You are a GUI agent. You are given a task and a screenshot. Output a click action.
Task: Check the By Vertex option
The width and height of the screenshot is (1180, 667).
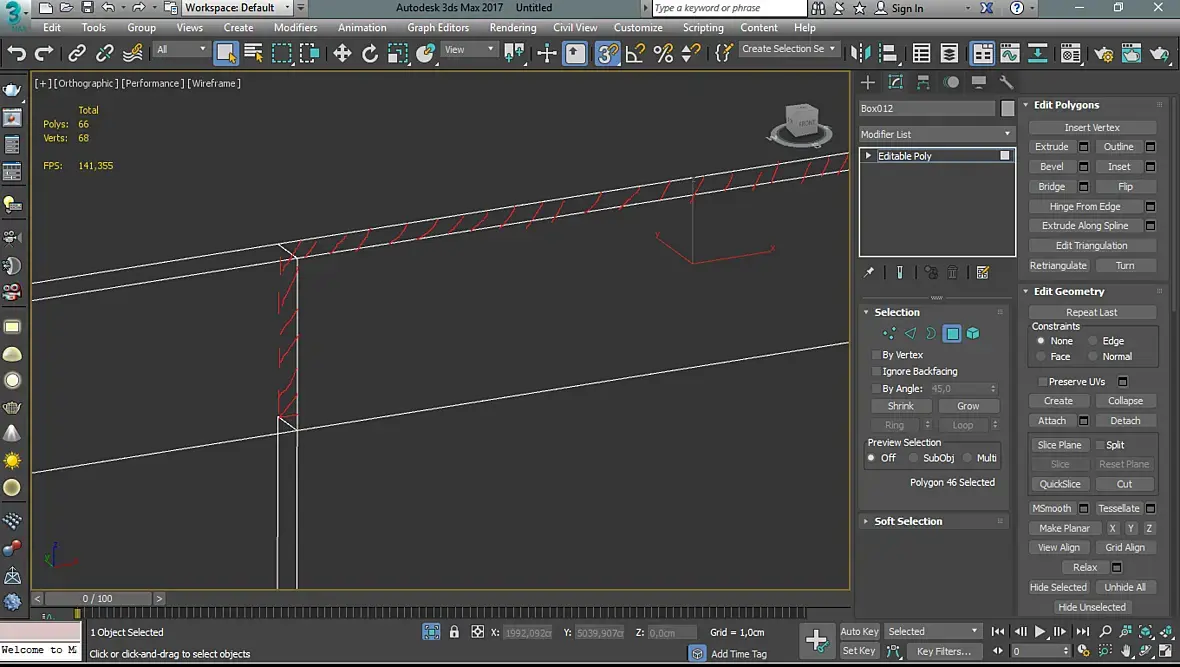(x=877, y=355)
